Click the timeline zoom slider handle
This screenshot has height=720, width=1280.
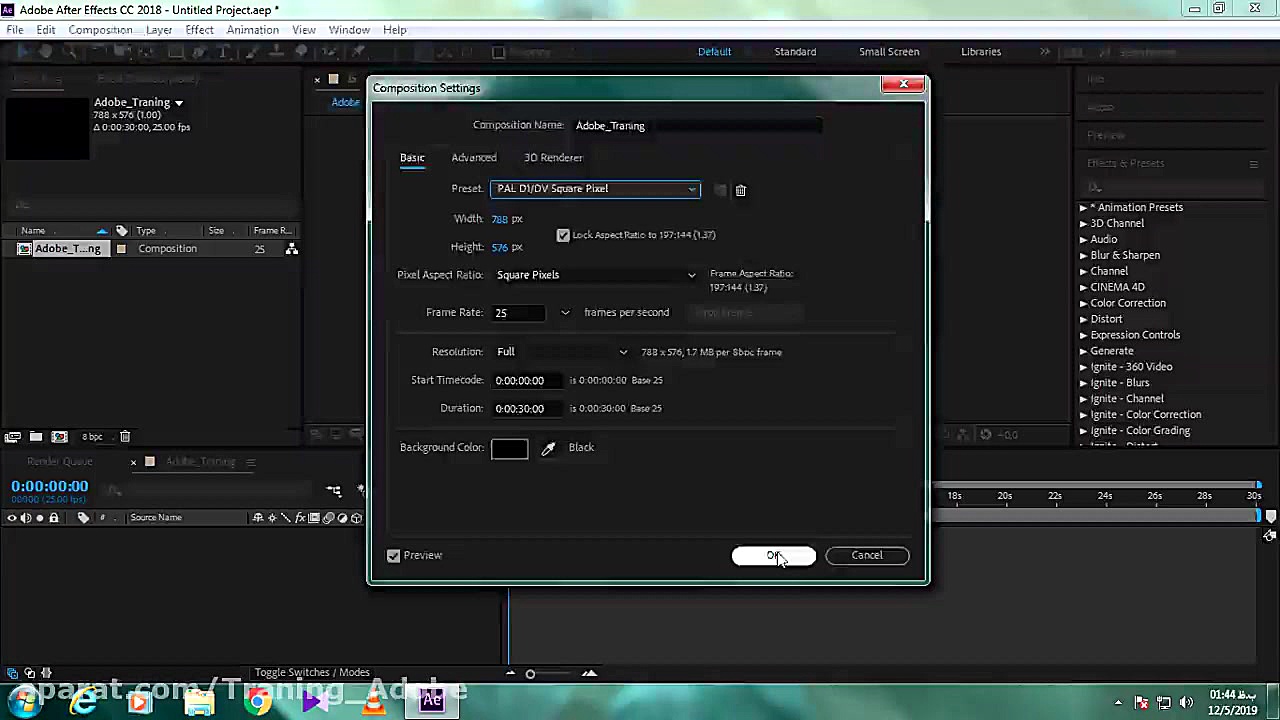(x=530, y=674)
